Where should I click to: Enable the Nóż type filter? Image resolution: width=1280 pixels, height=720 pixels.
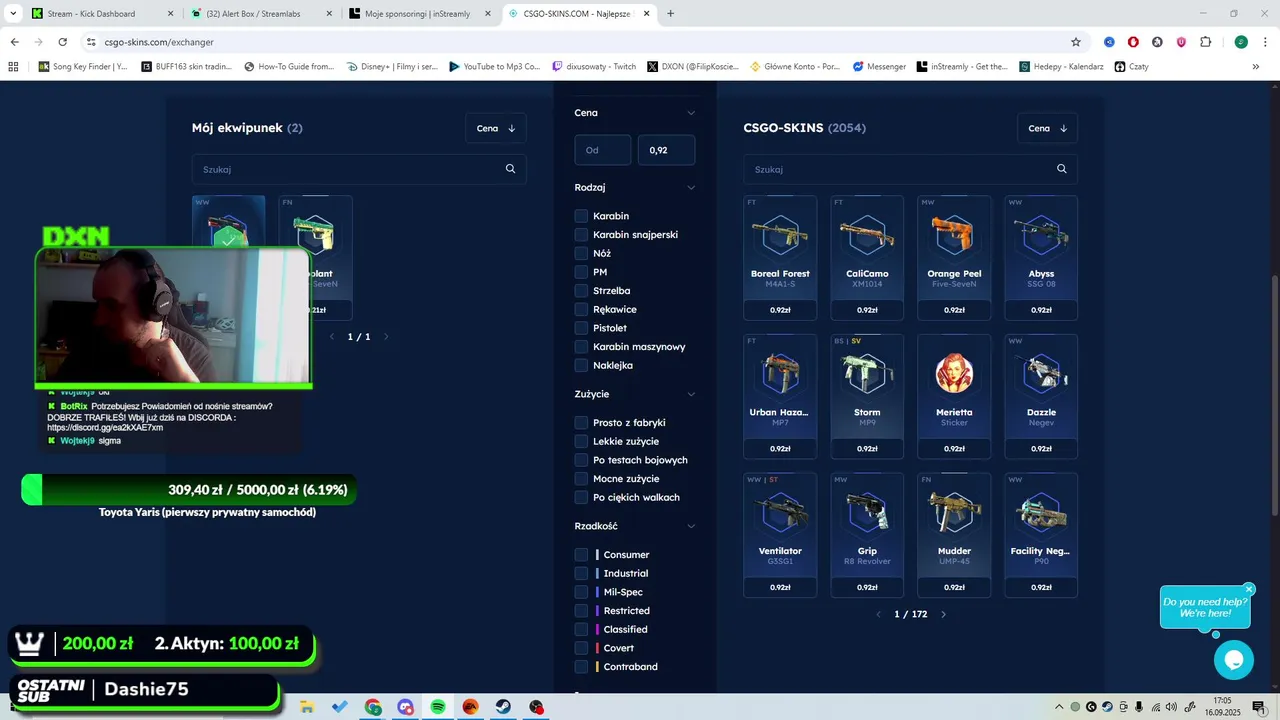click(581, 253)
